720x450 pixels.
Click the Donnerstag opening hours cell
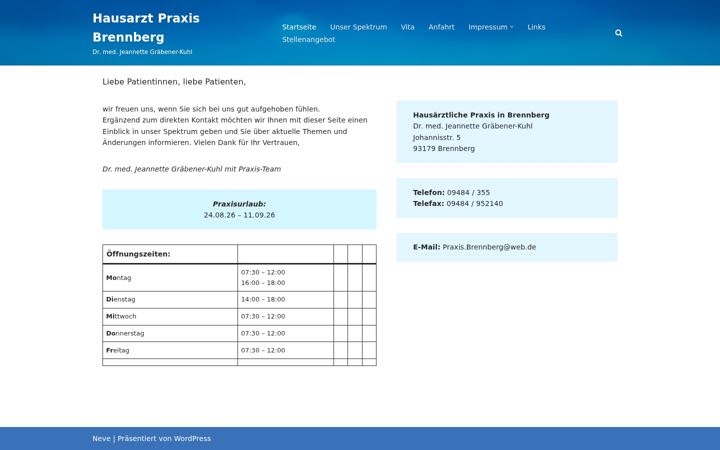tap(285, 333)
